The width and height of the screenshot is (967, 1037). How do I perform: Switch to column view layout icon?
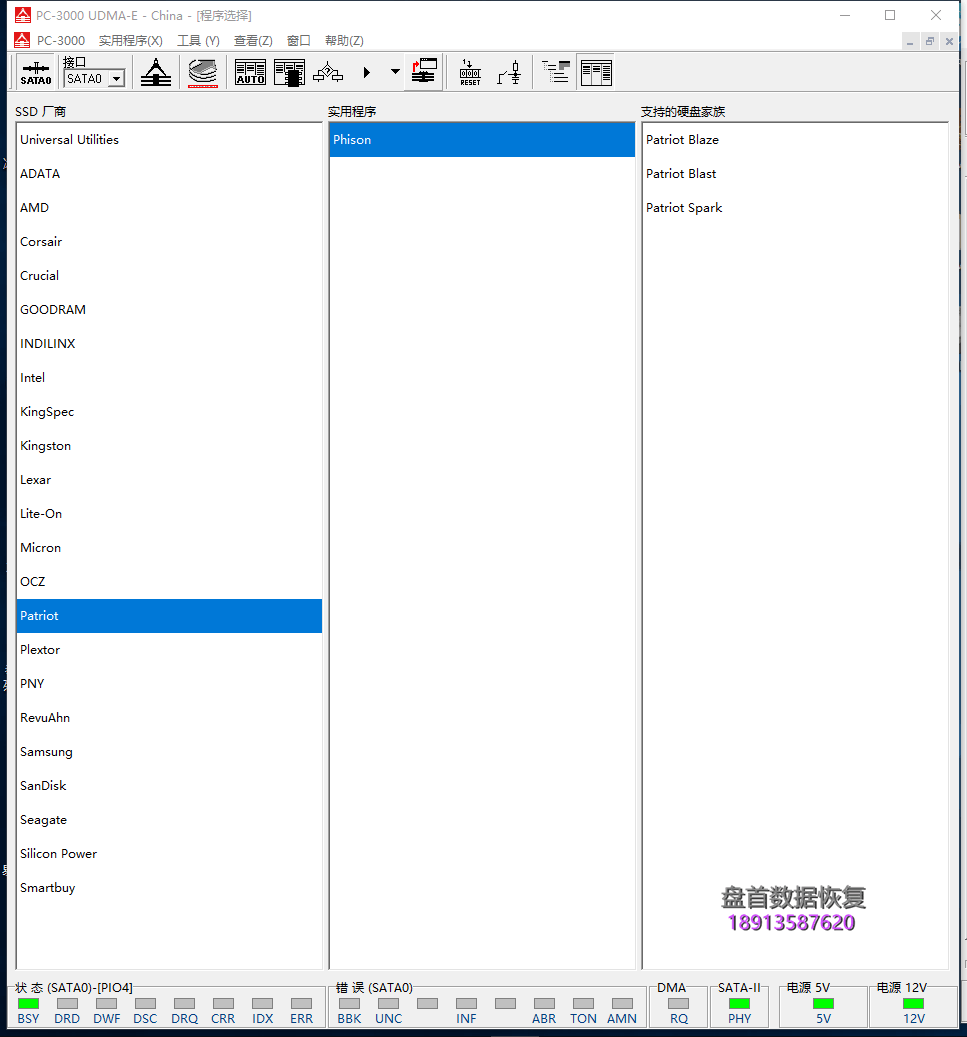[596, 73]
